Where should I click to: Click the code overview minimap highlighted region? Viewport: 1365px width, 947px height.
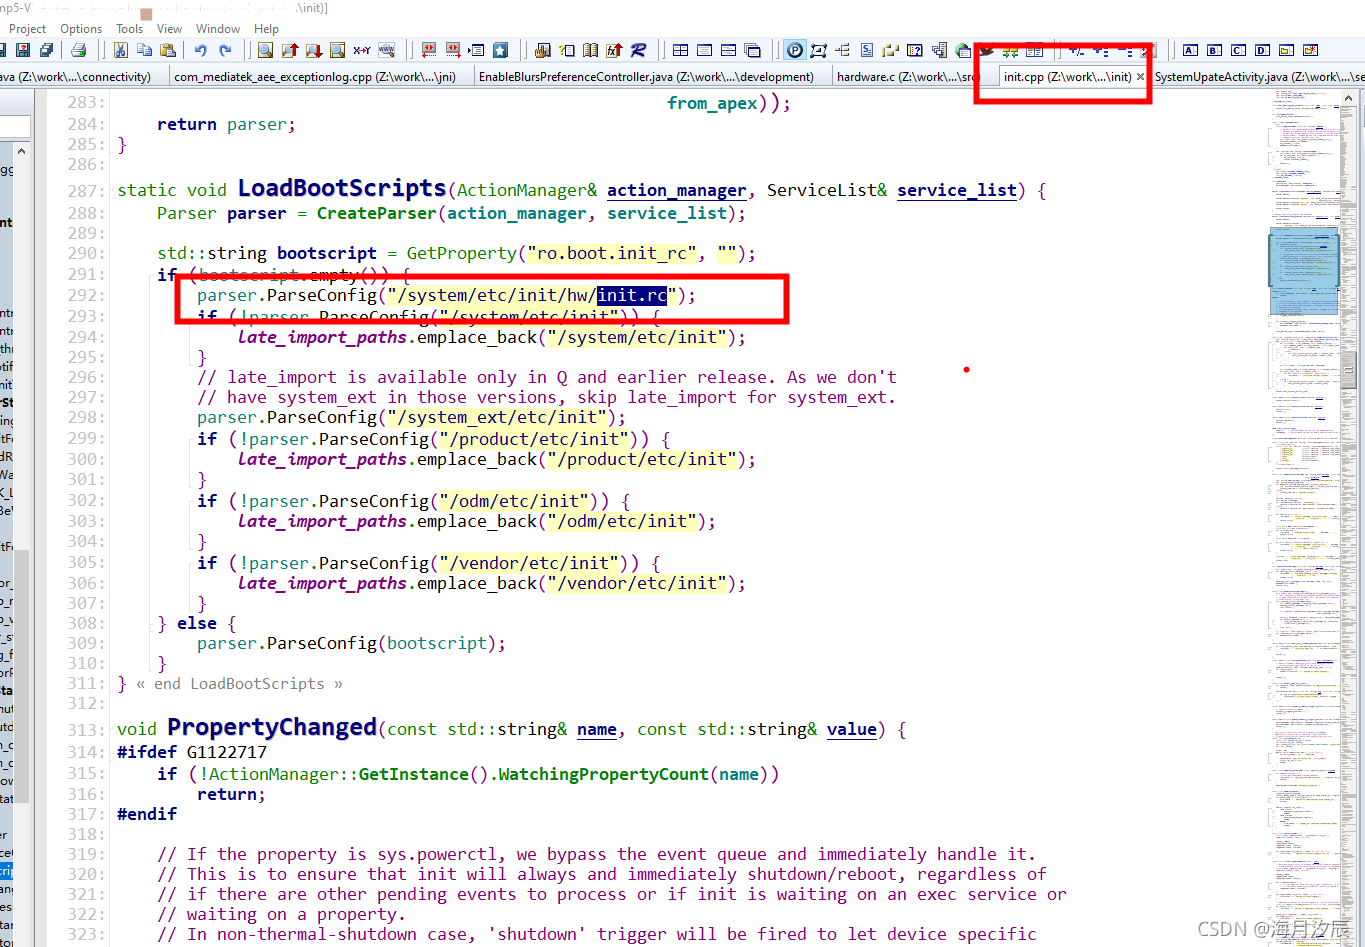tap(1304, 270)
